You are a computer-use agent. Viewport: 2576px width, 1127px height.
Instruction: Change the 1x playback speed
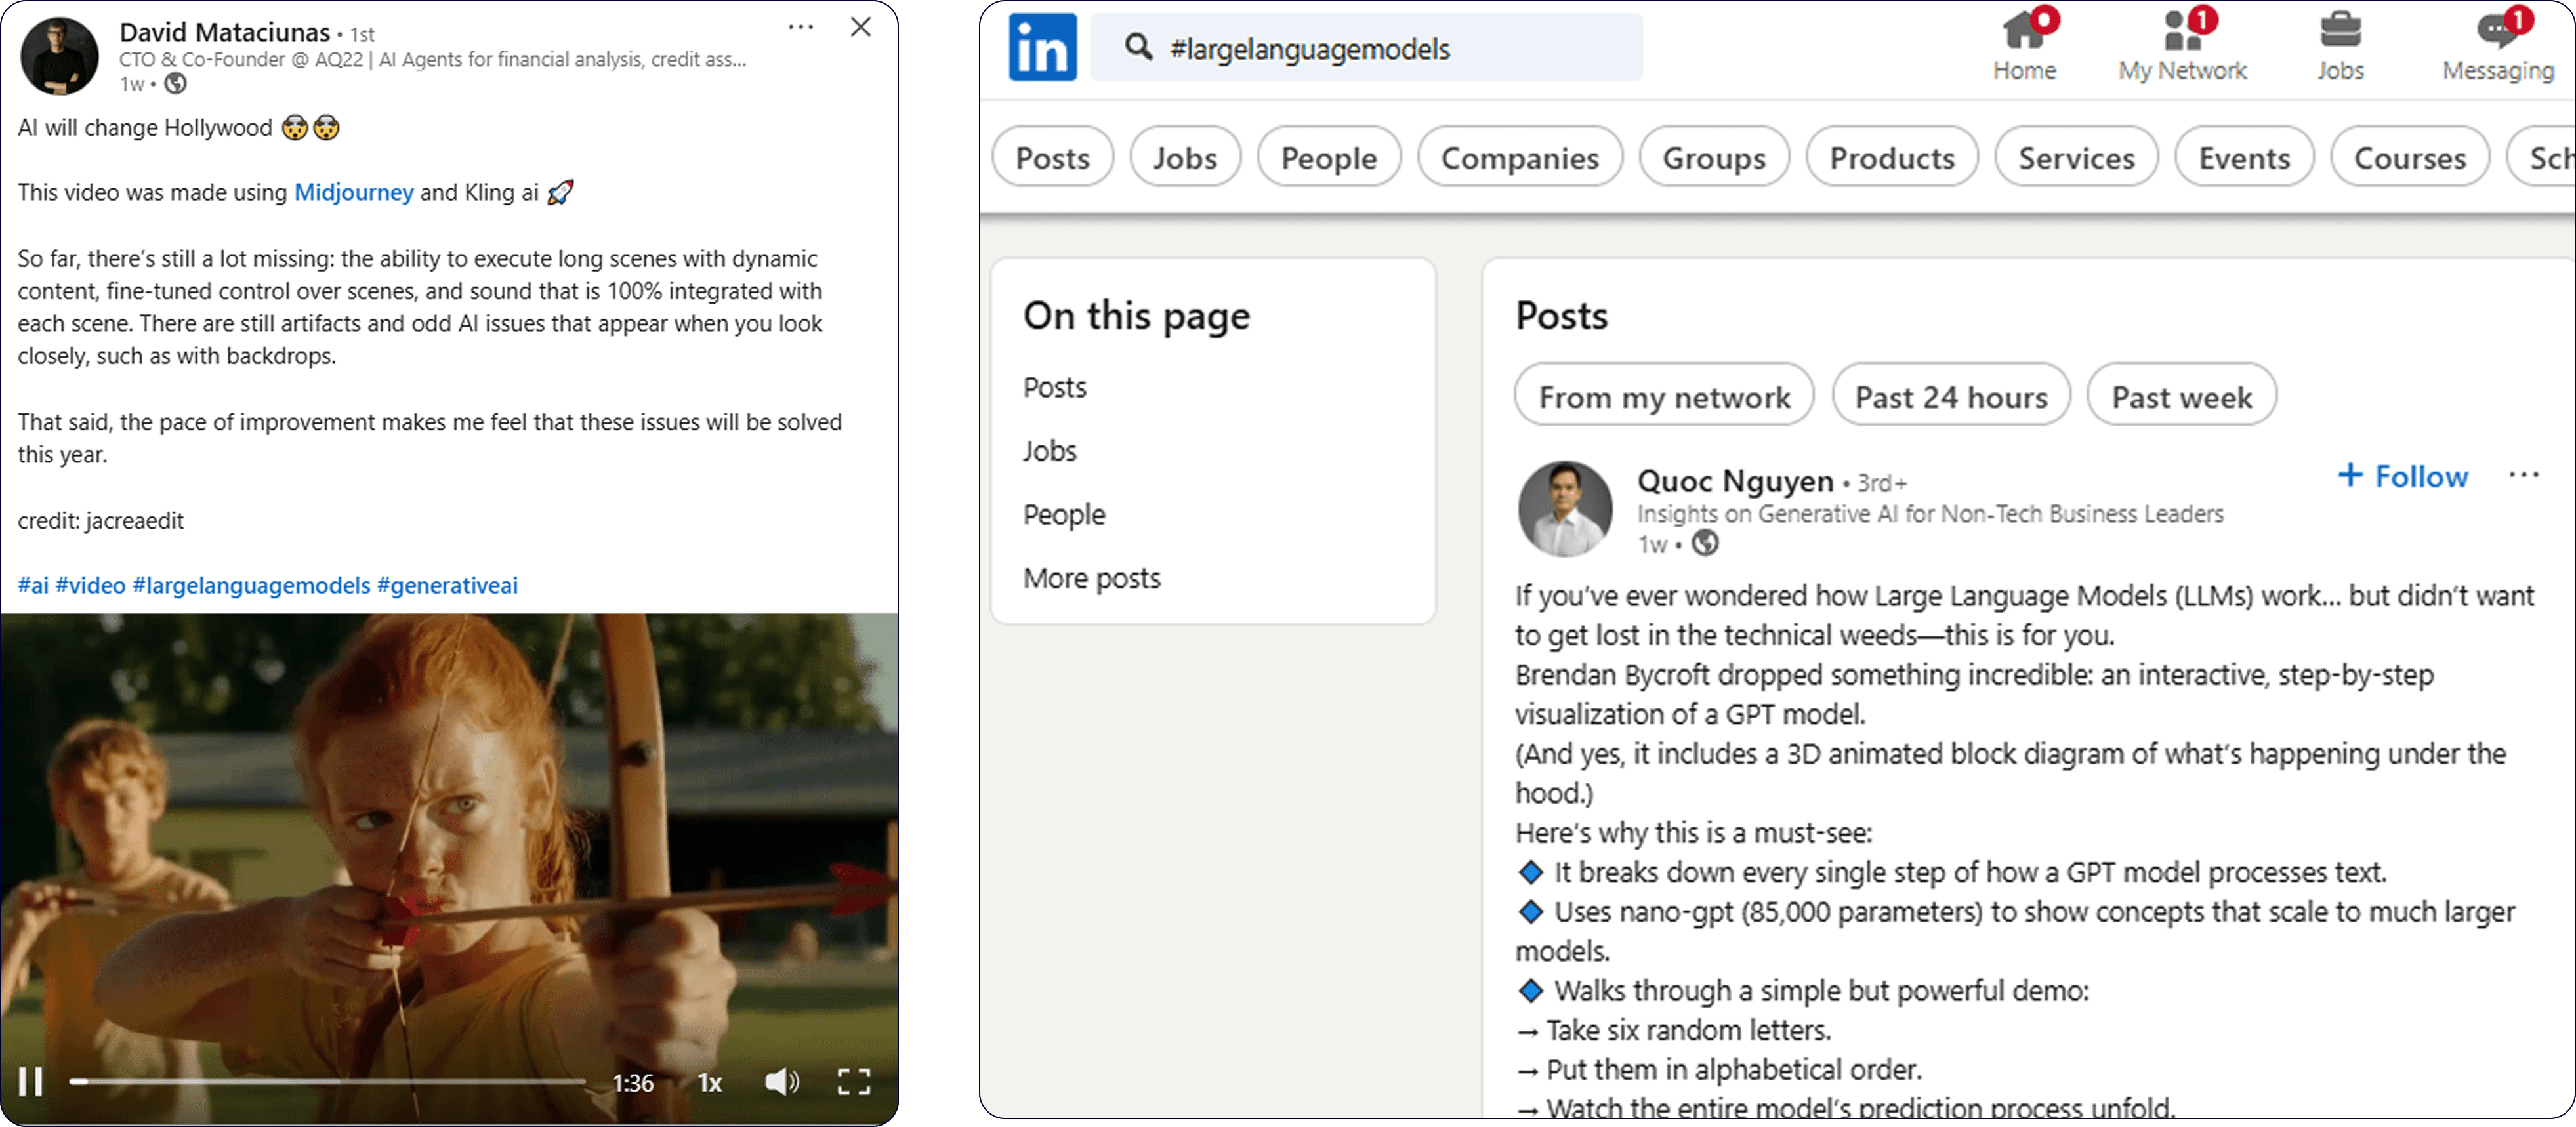pyautogui.click(x=709, y=1083)
